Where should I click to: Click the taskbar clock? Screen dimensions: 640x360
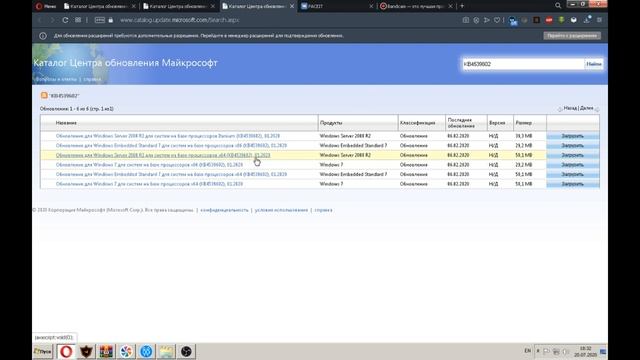point(586,351)
